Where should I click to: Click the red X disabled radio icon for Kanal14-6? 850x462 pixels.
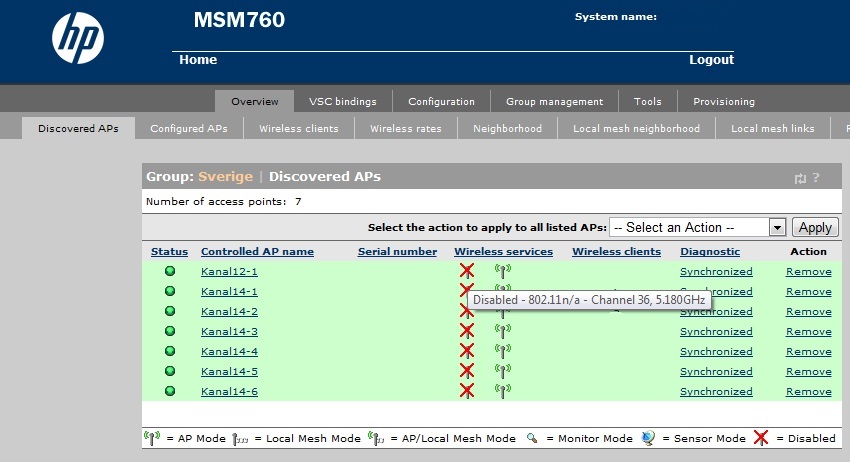(x=467, y=390)
